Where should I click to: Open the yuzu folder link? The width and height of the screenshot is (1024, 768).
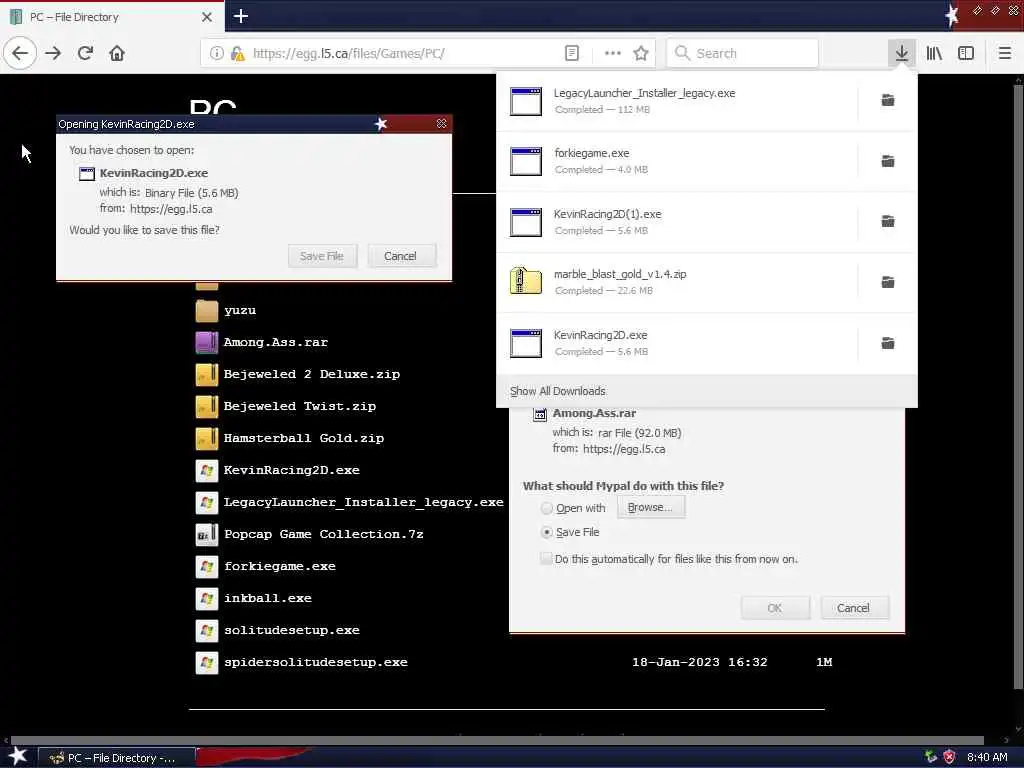tap(240, 310)
